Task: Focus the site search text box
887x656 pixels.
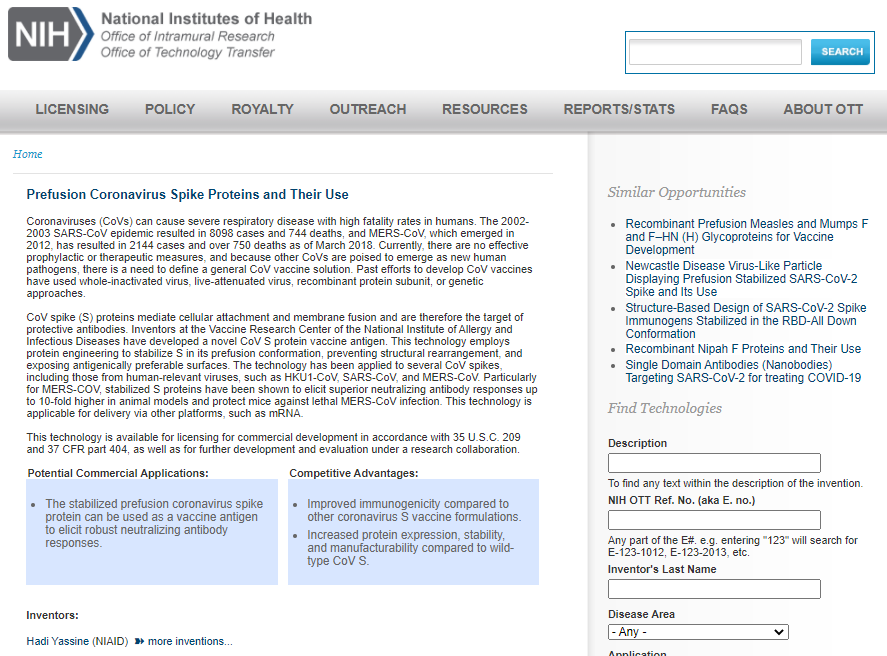Action: pyautogui.click(x=715, y=52)
